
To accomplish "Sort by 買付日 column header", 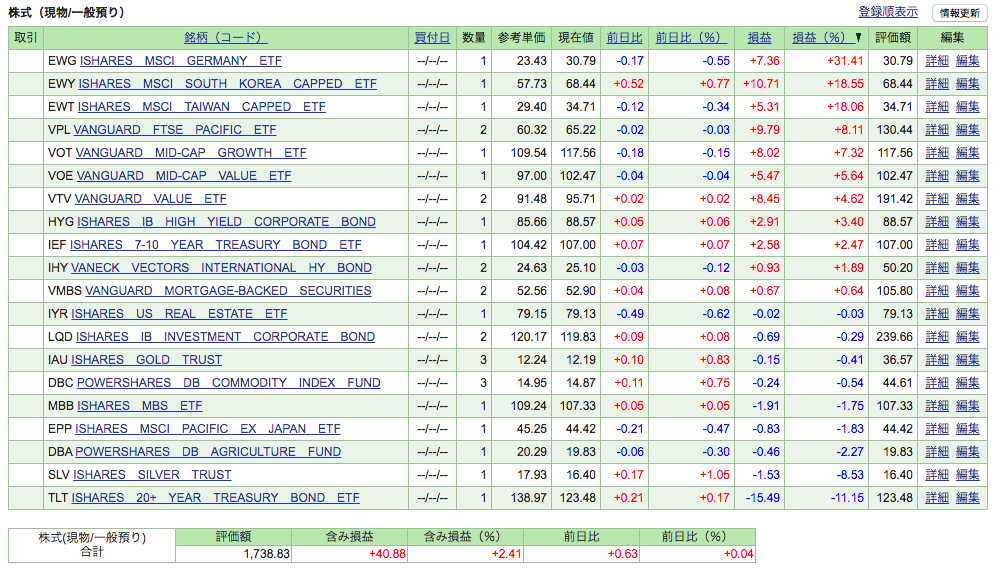I will [x=432, y=38].
